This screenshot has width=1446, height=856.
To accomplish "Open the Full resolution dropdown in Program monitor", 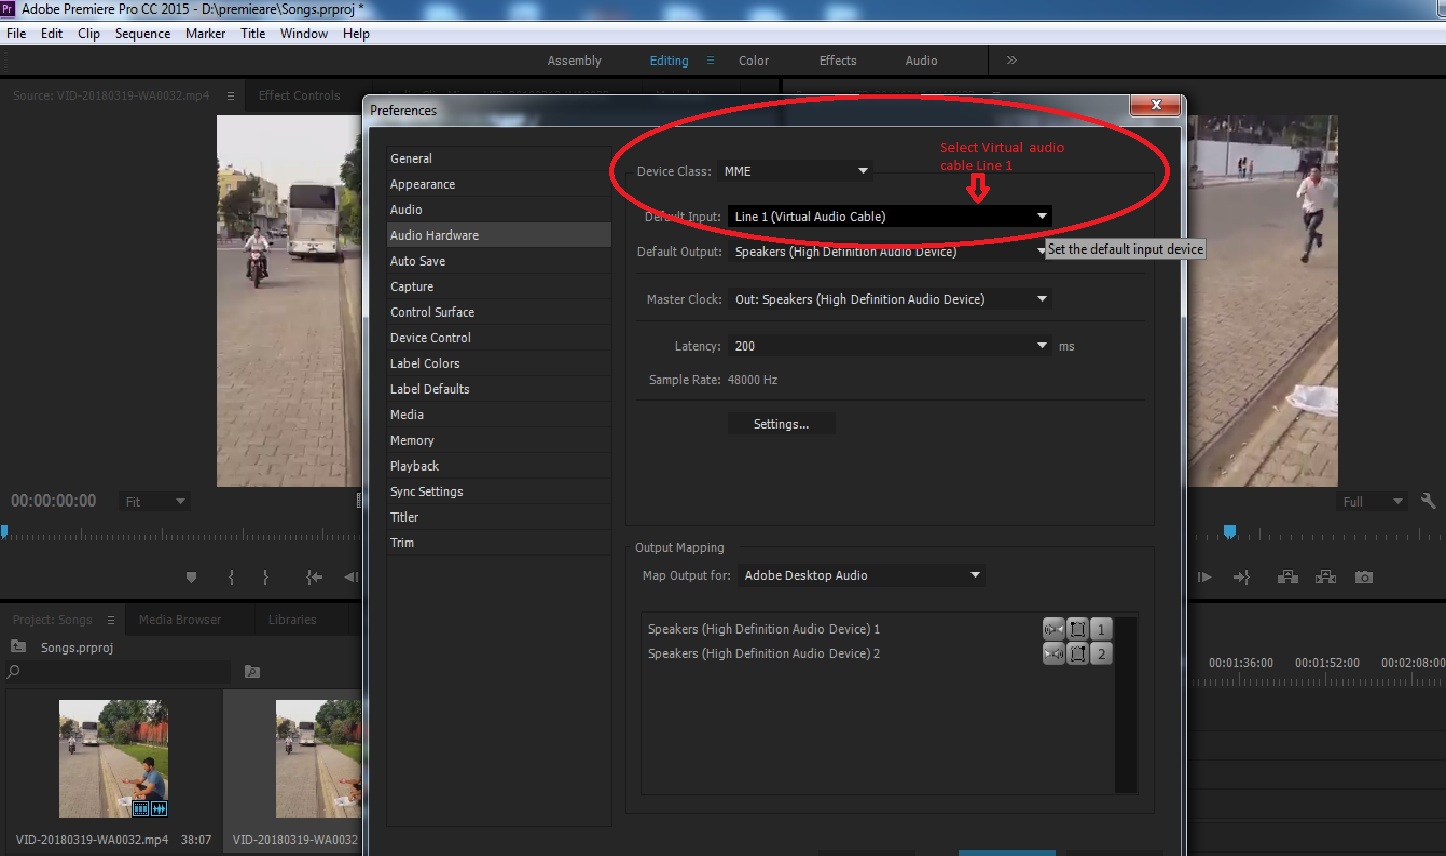I will 1371,501.
